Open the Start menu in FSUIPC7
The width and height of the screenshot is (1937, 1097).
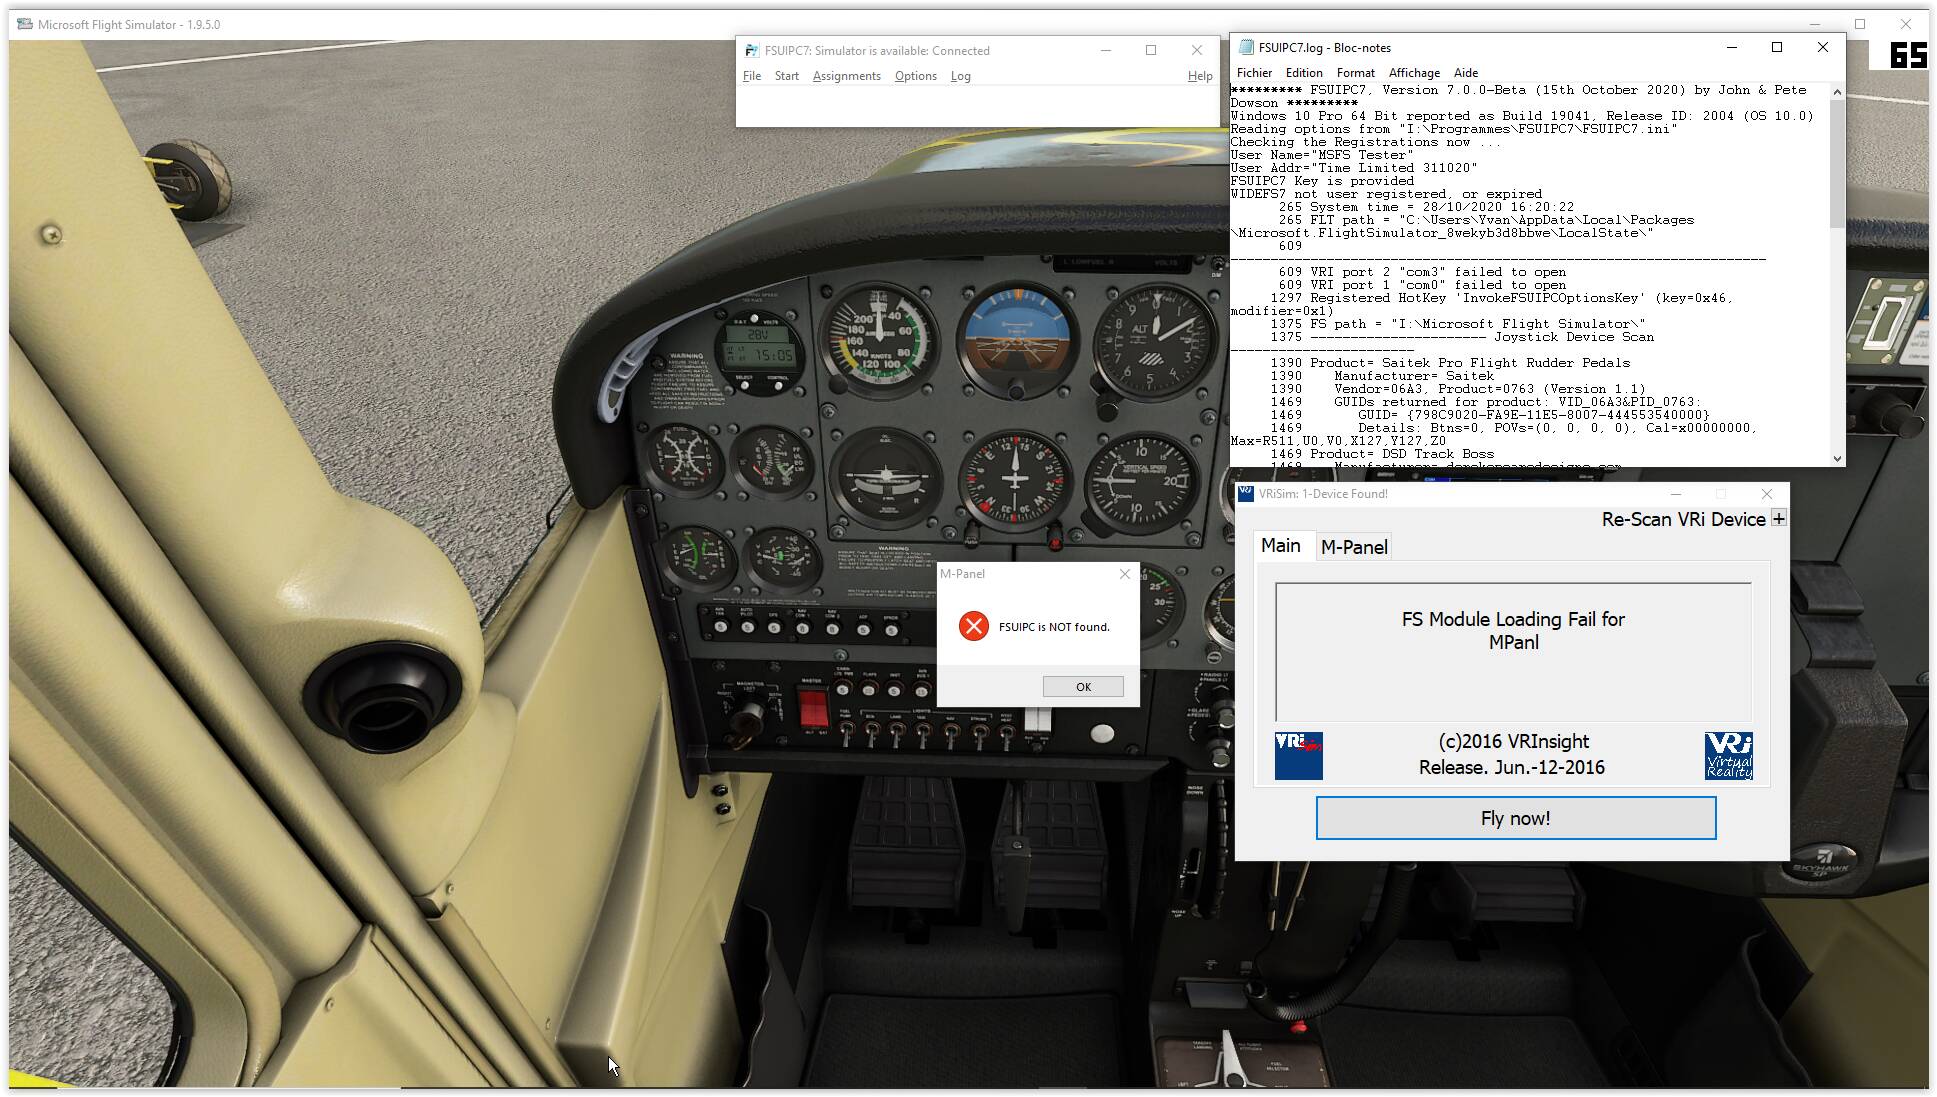(786, 76)
